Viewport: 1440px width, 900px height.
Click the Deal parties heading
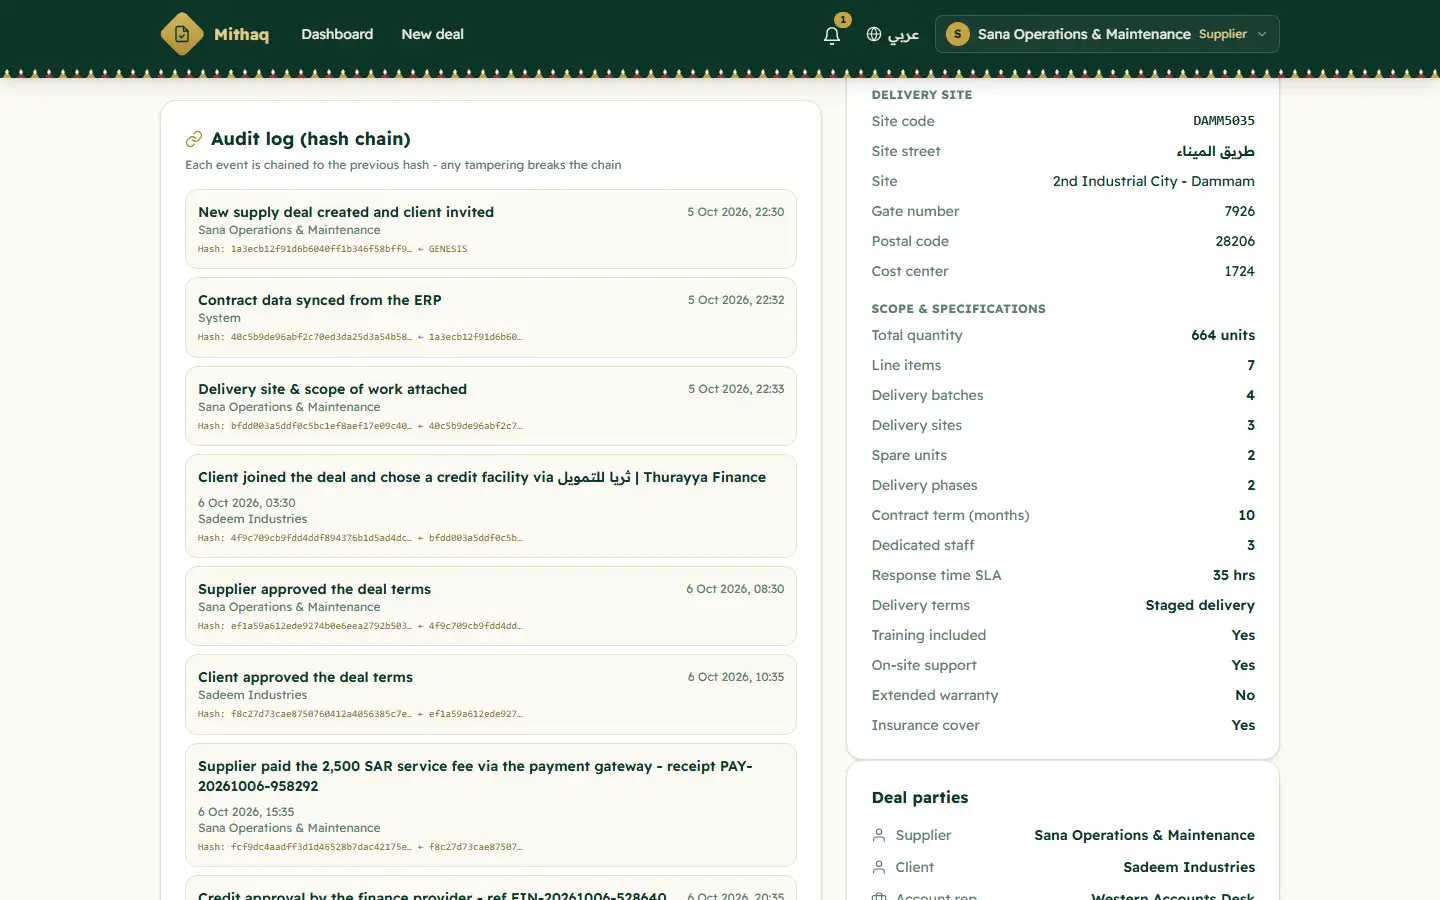point(920,797)
